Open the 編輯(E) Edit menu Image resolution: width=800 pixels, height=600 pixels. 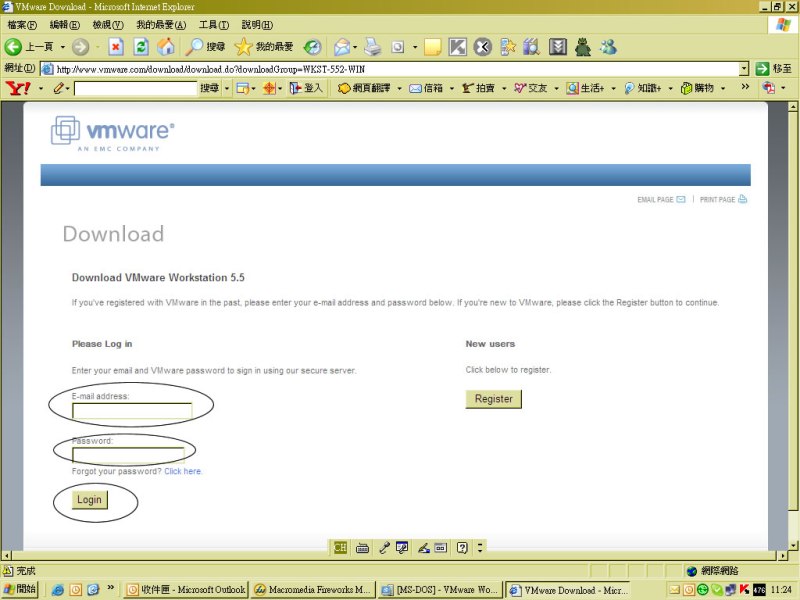pyautogui.click(x=65, y=24)
